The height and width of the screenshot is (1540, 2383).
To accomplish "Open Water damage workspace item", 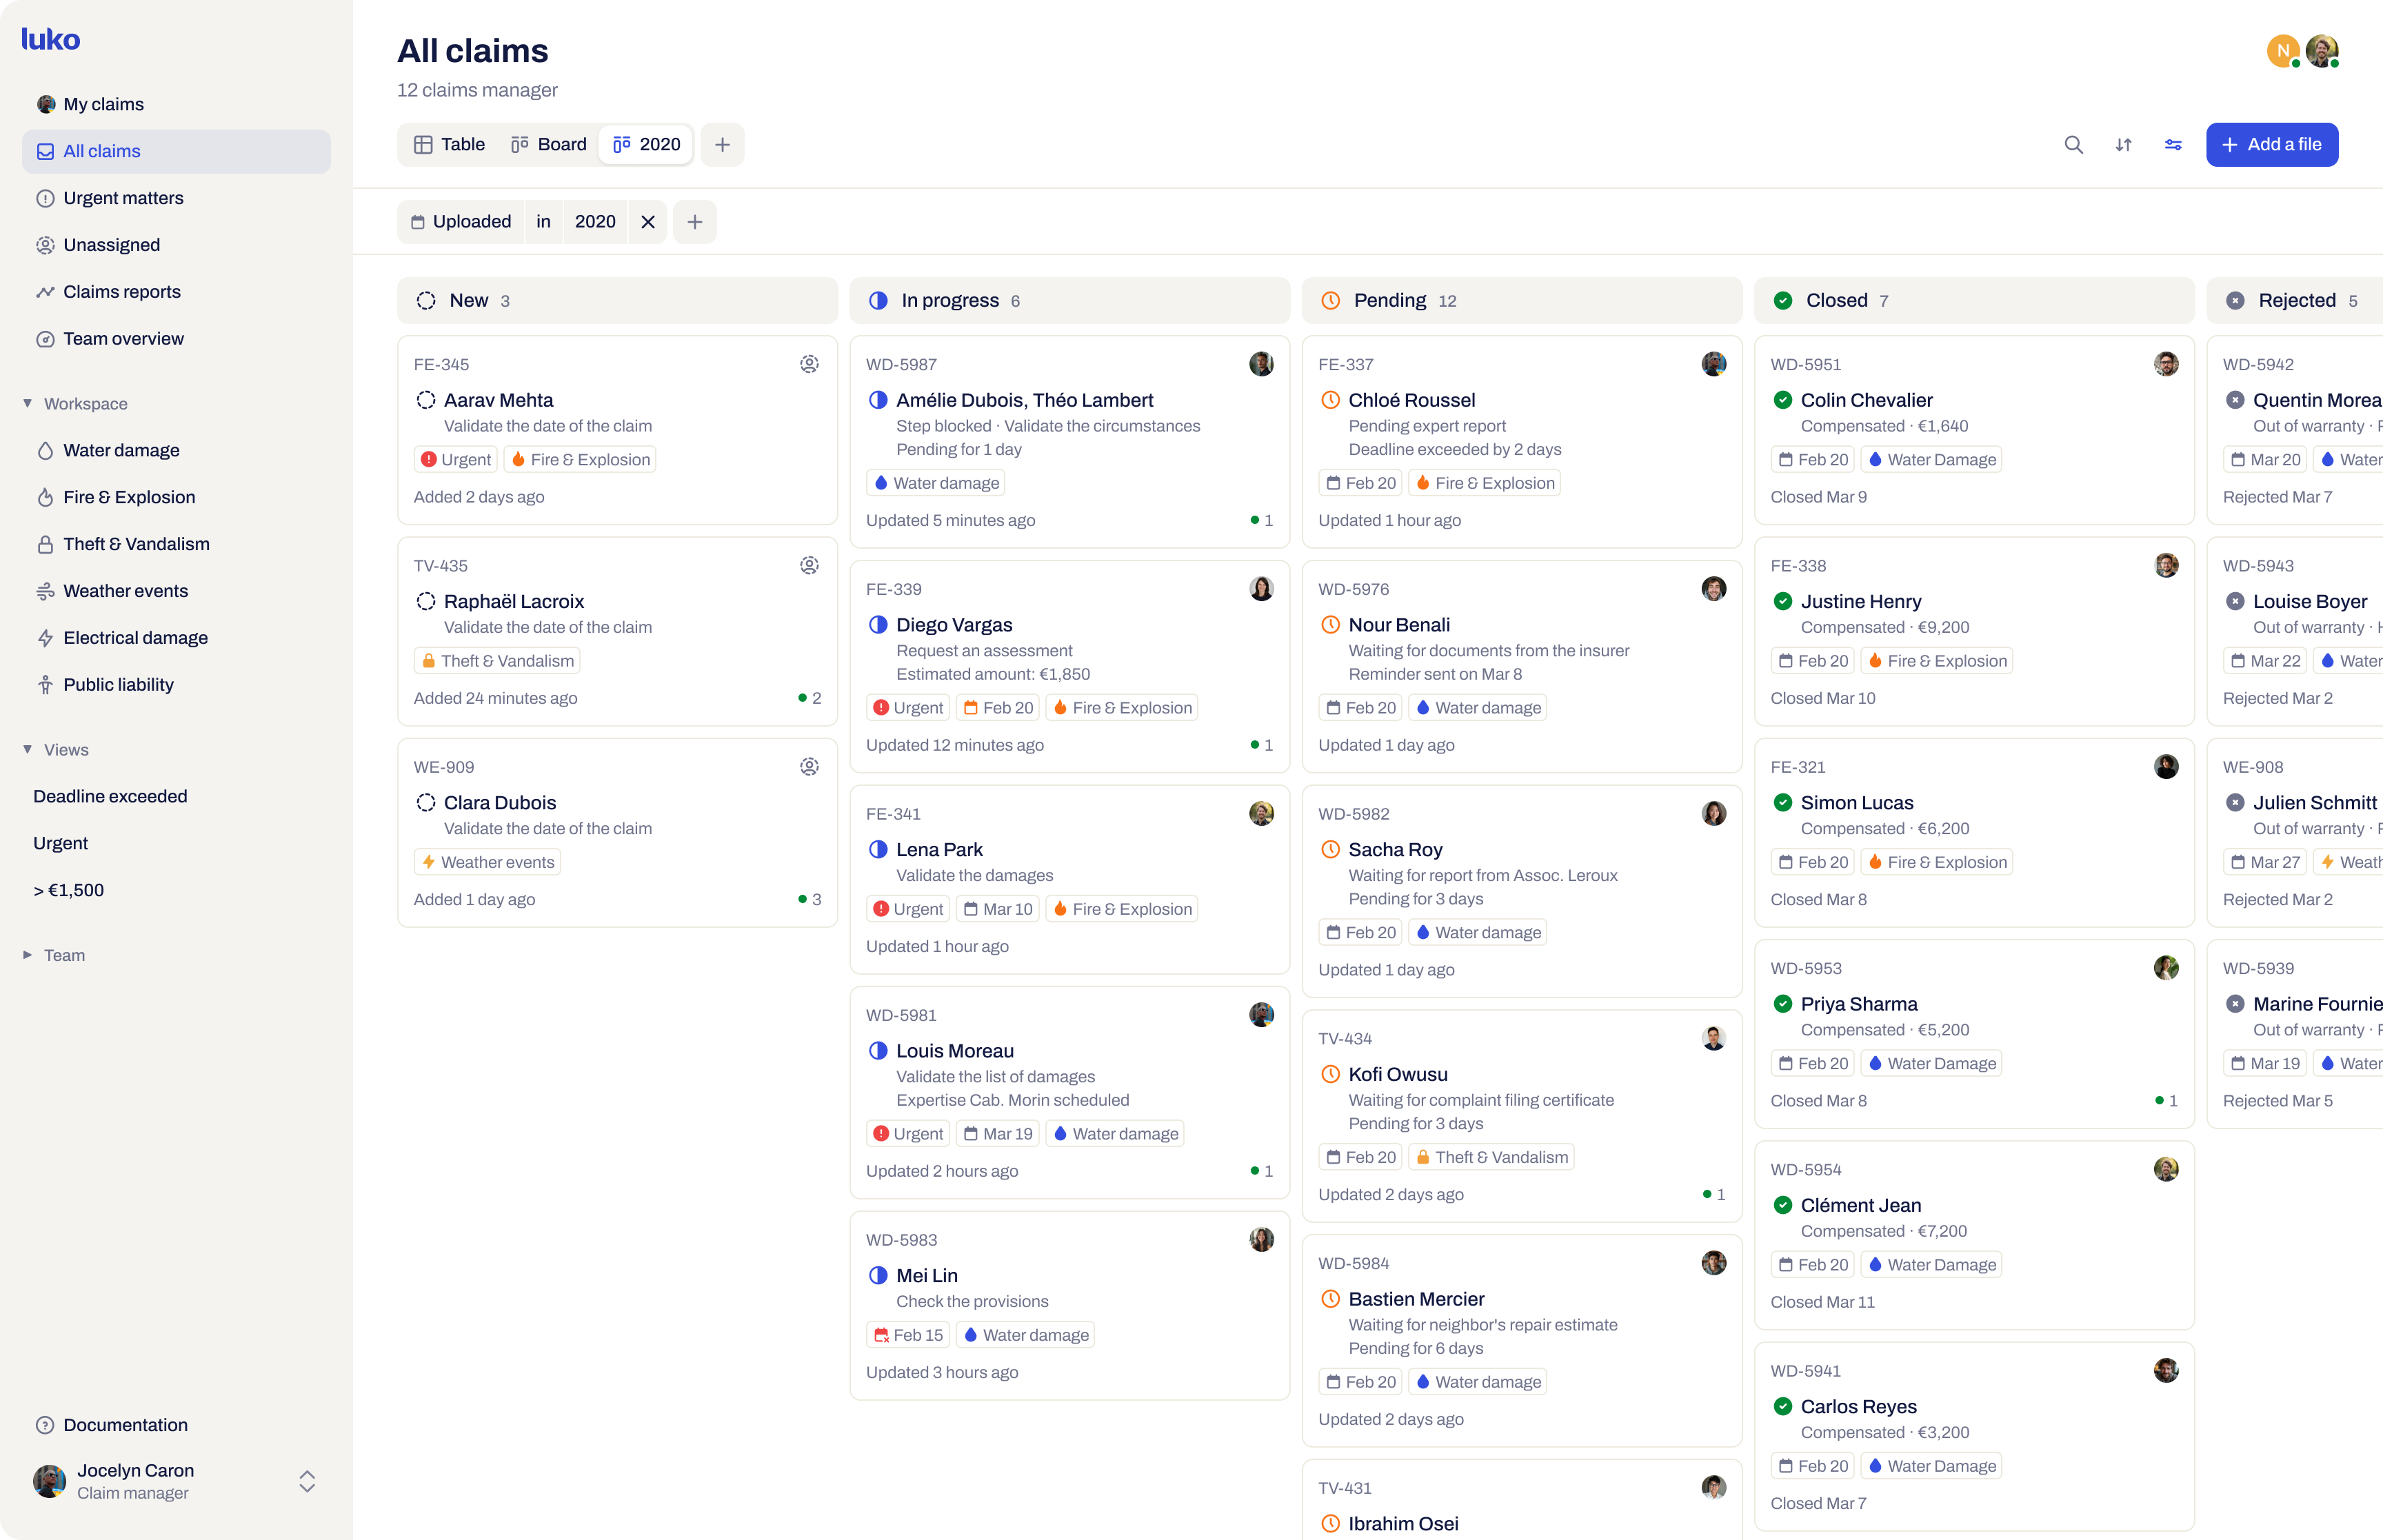I will [121, 450].
